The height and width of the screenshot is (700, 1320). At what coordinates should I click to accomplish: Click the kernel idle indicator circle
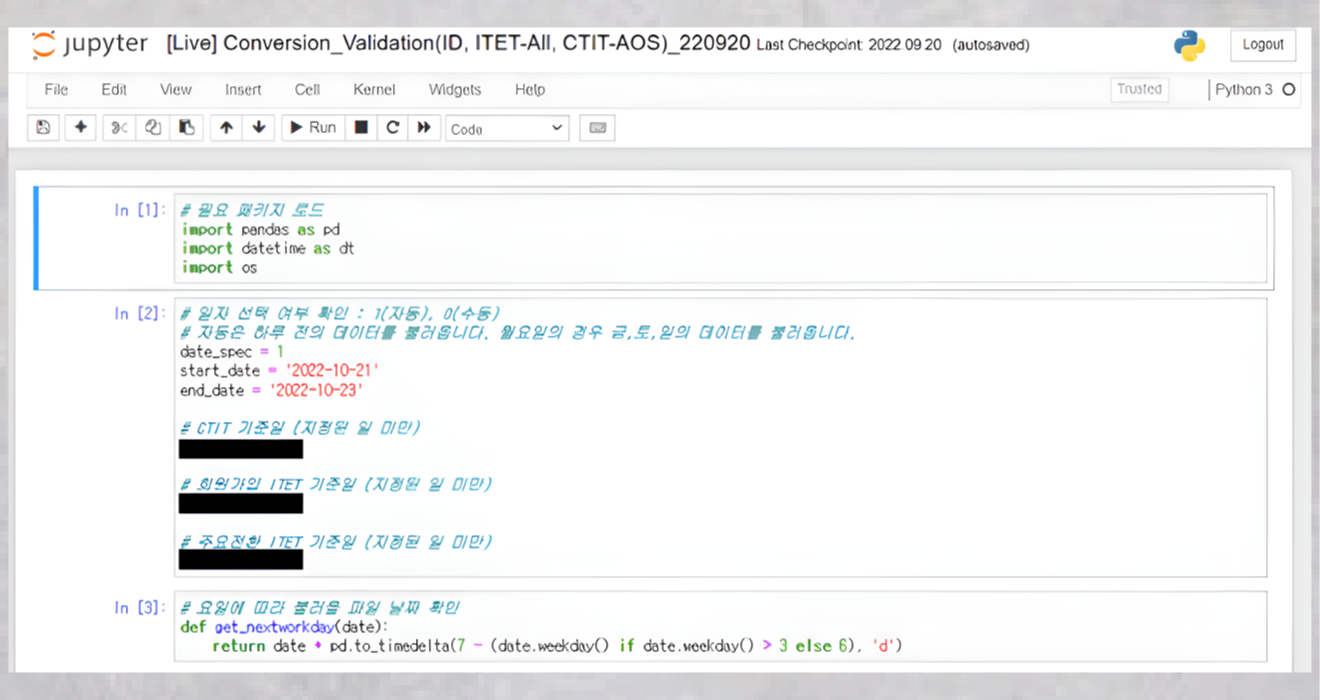[1289, 90]
